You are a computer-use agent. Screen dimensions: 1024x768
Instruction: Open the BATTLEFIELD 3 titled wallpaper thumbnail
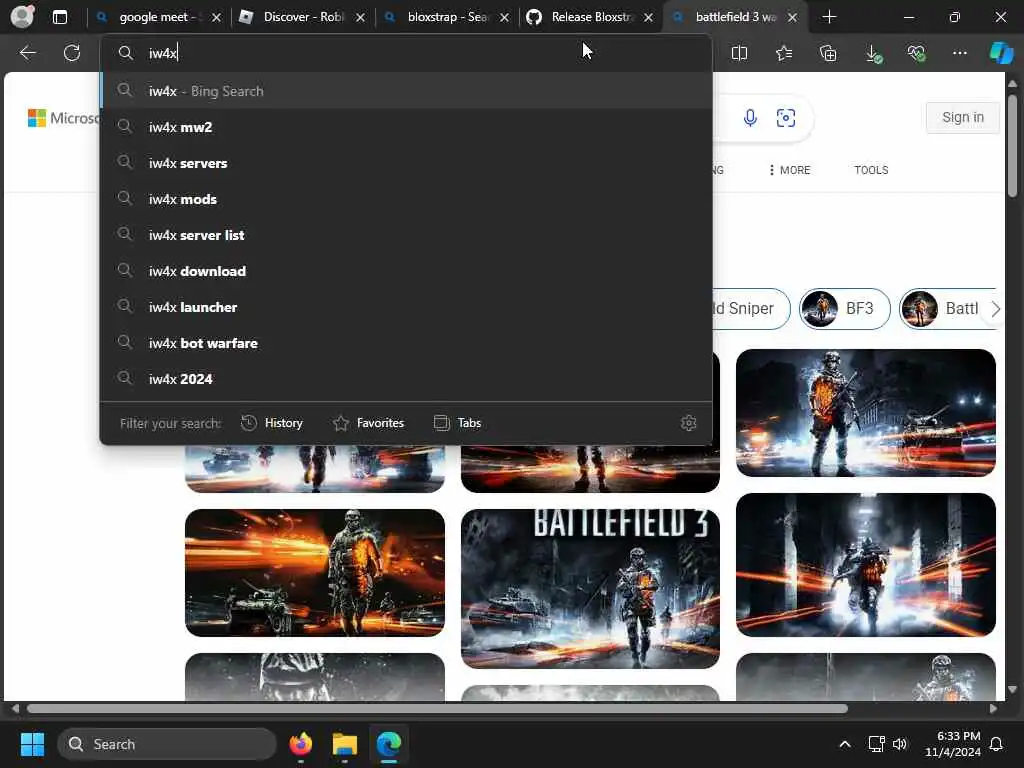(590, 588)
